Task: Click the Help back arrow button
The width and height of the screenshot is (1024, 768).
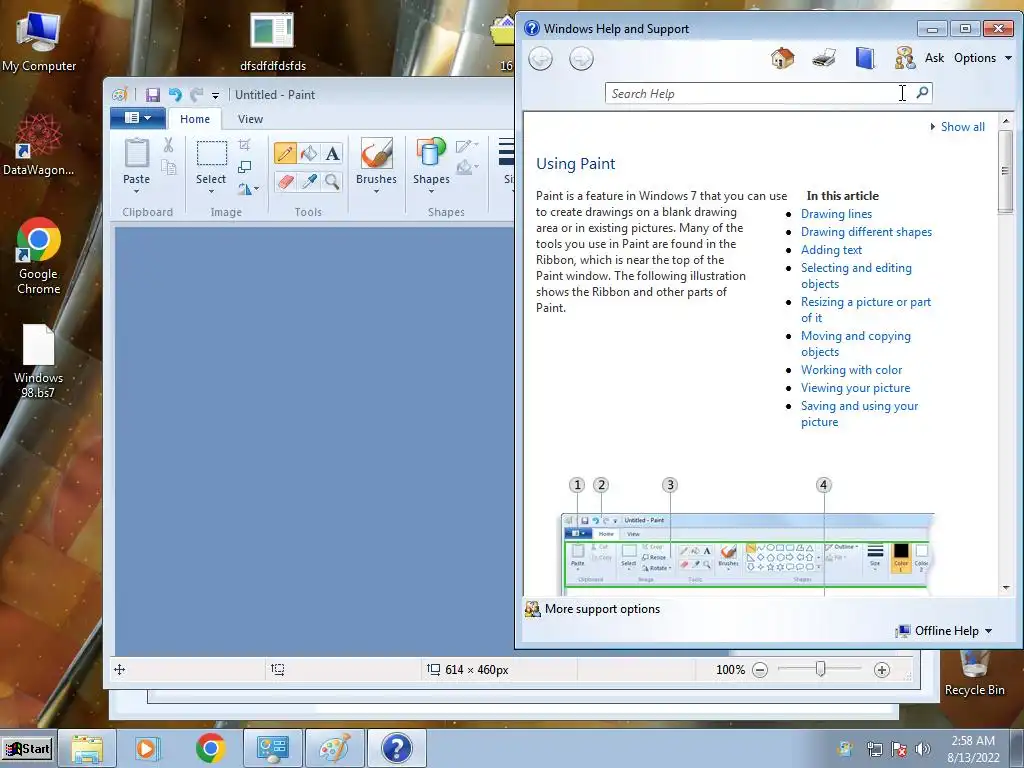Action: (540, 59)
